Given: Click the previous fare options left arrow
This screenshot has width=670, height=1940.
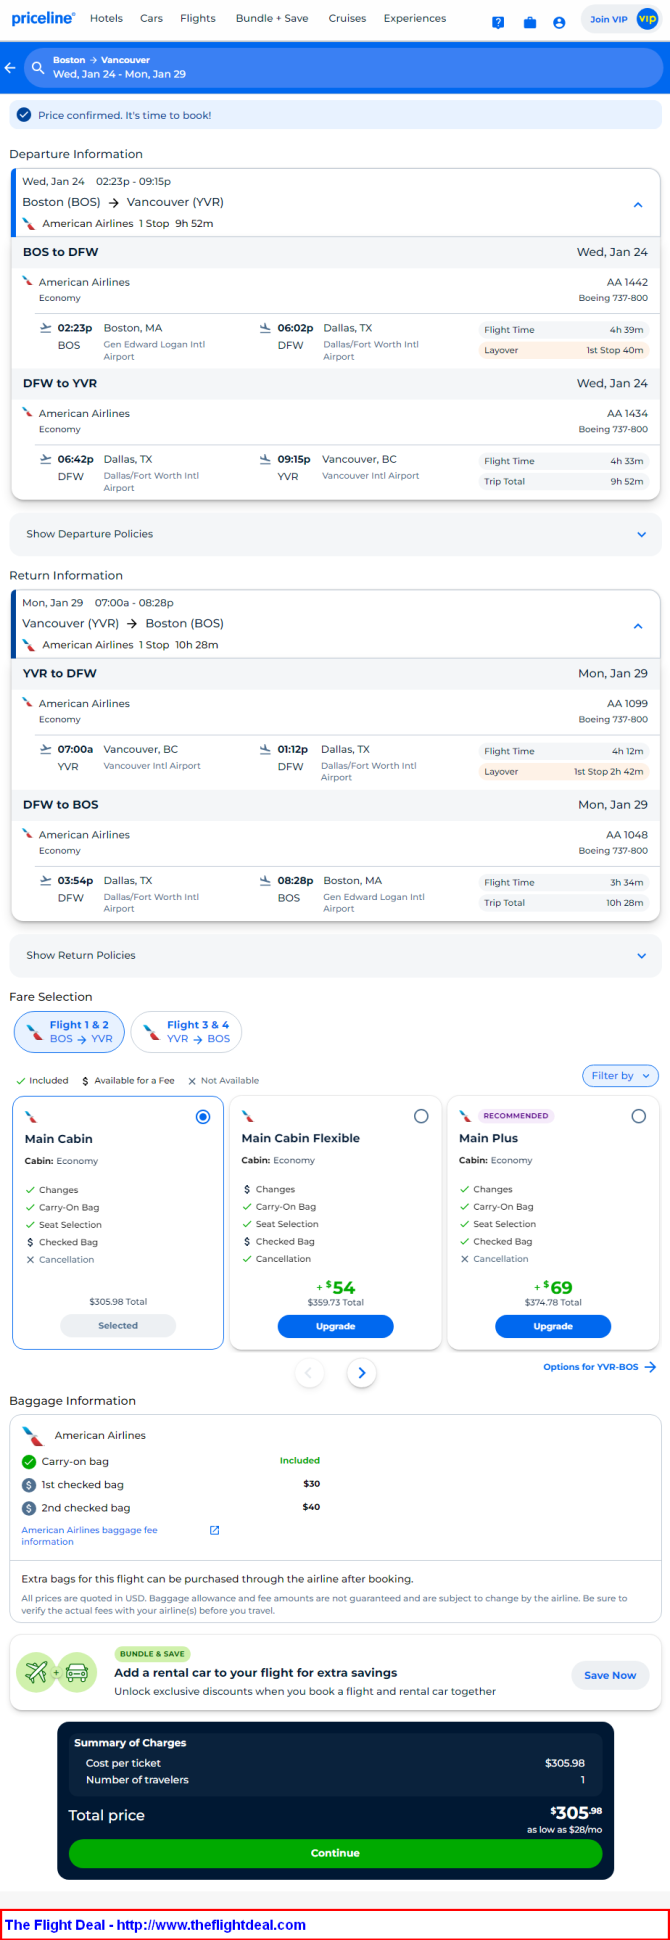Looking at the screenshot, I should tap(309, 1373).
